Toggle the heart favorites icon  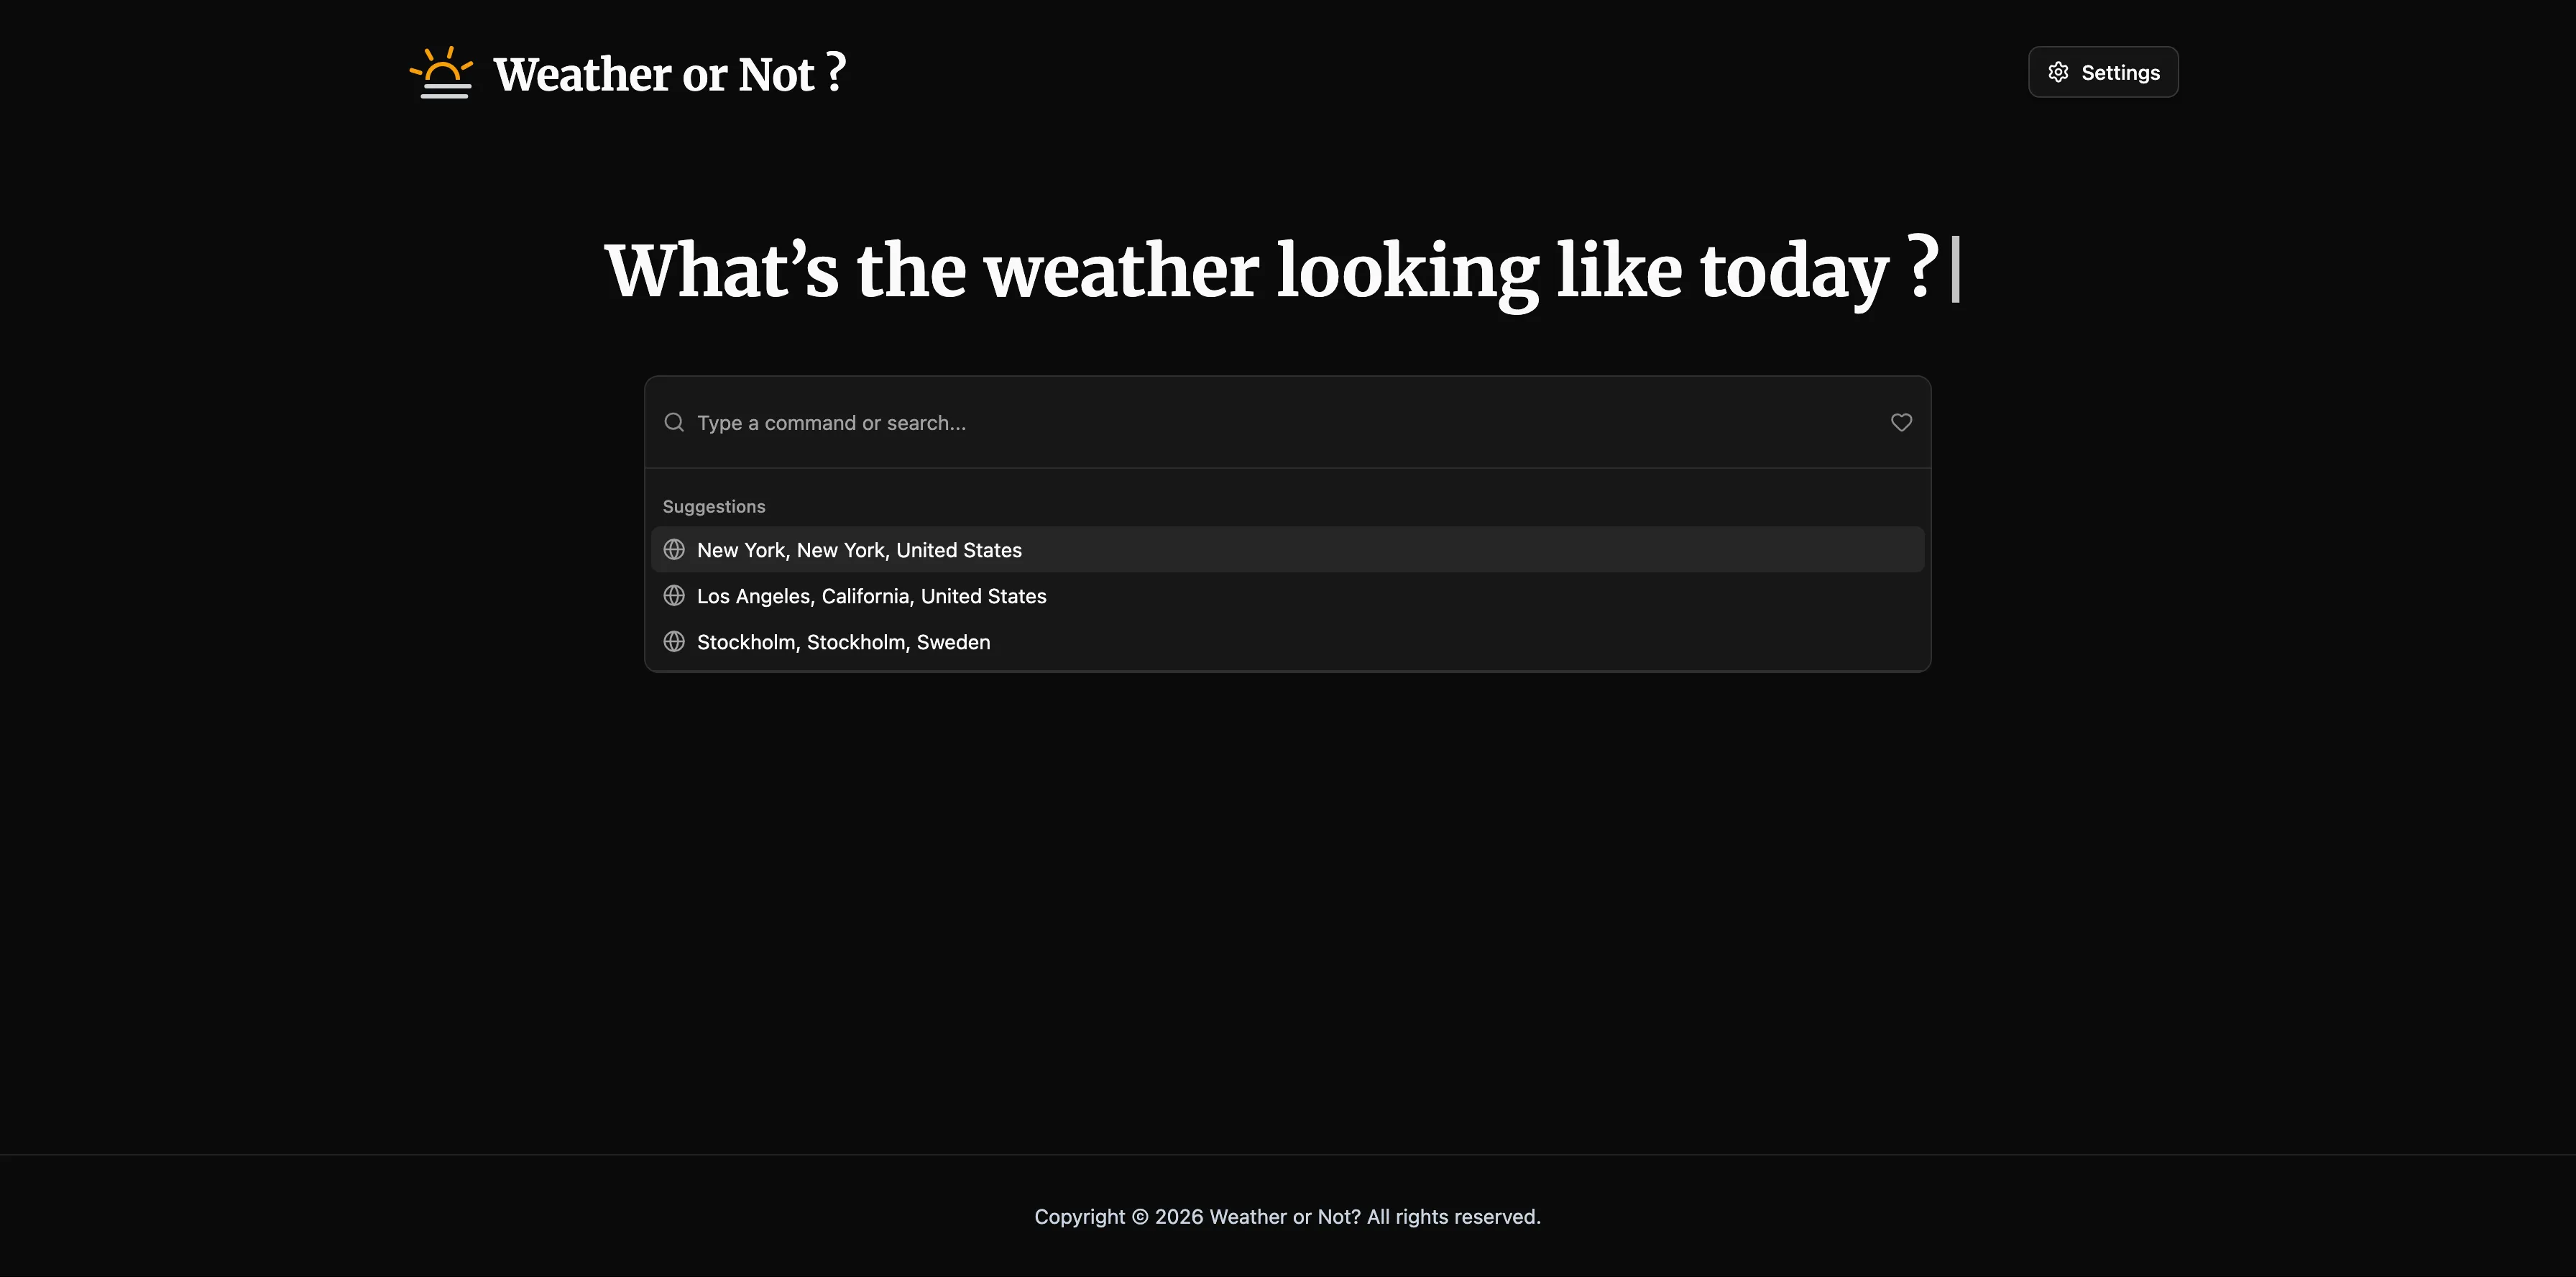coord(1901,423)
